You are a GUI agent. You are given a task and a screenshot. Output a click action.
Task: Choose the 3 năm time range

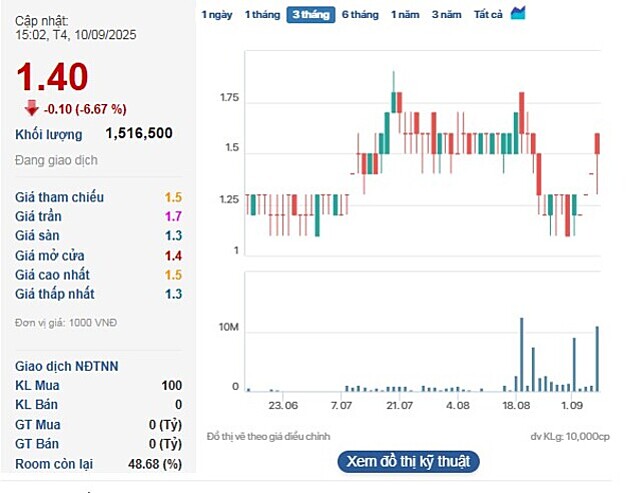[x=446, y=15]
